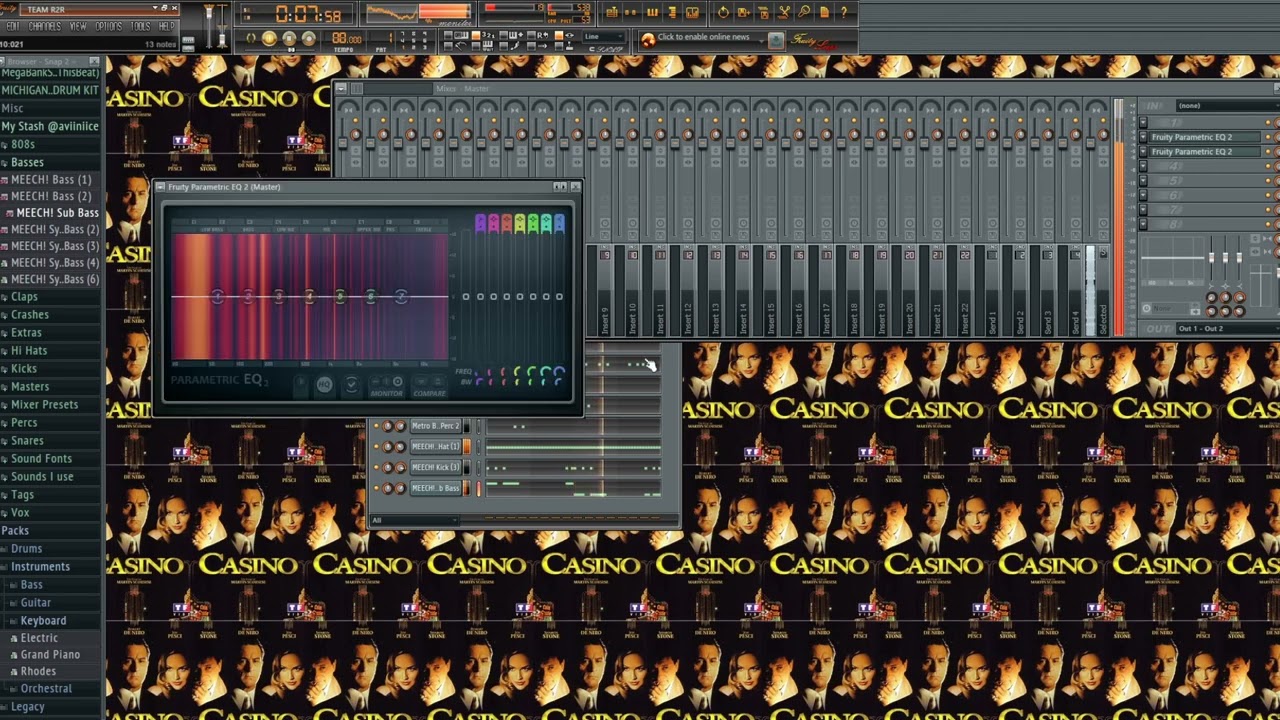Screen dimensions: 1280x720
Task: Click the save new version icon
Action: coord(744,13)
